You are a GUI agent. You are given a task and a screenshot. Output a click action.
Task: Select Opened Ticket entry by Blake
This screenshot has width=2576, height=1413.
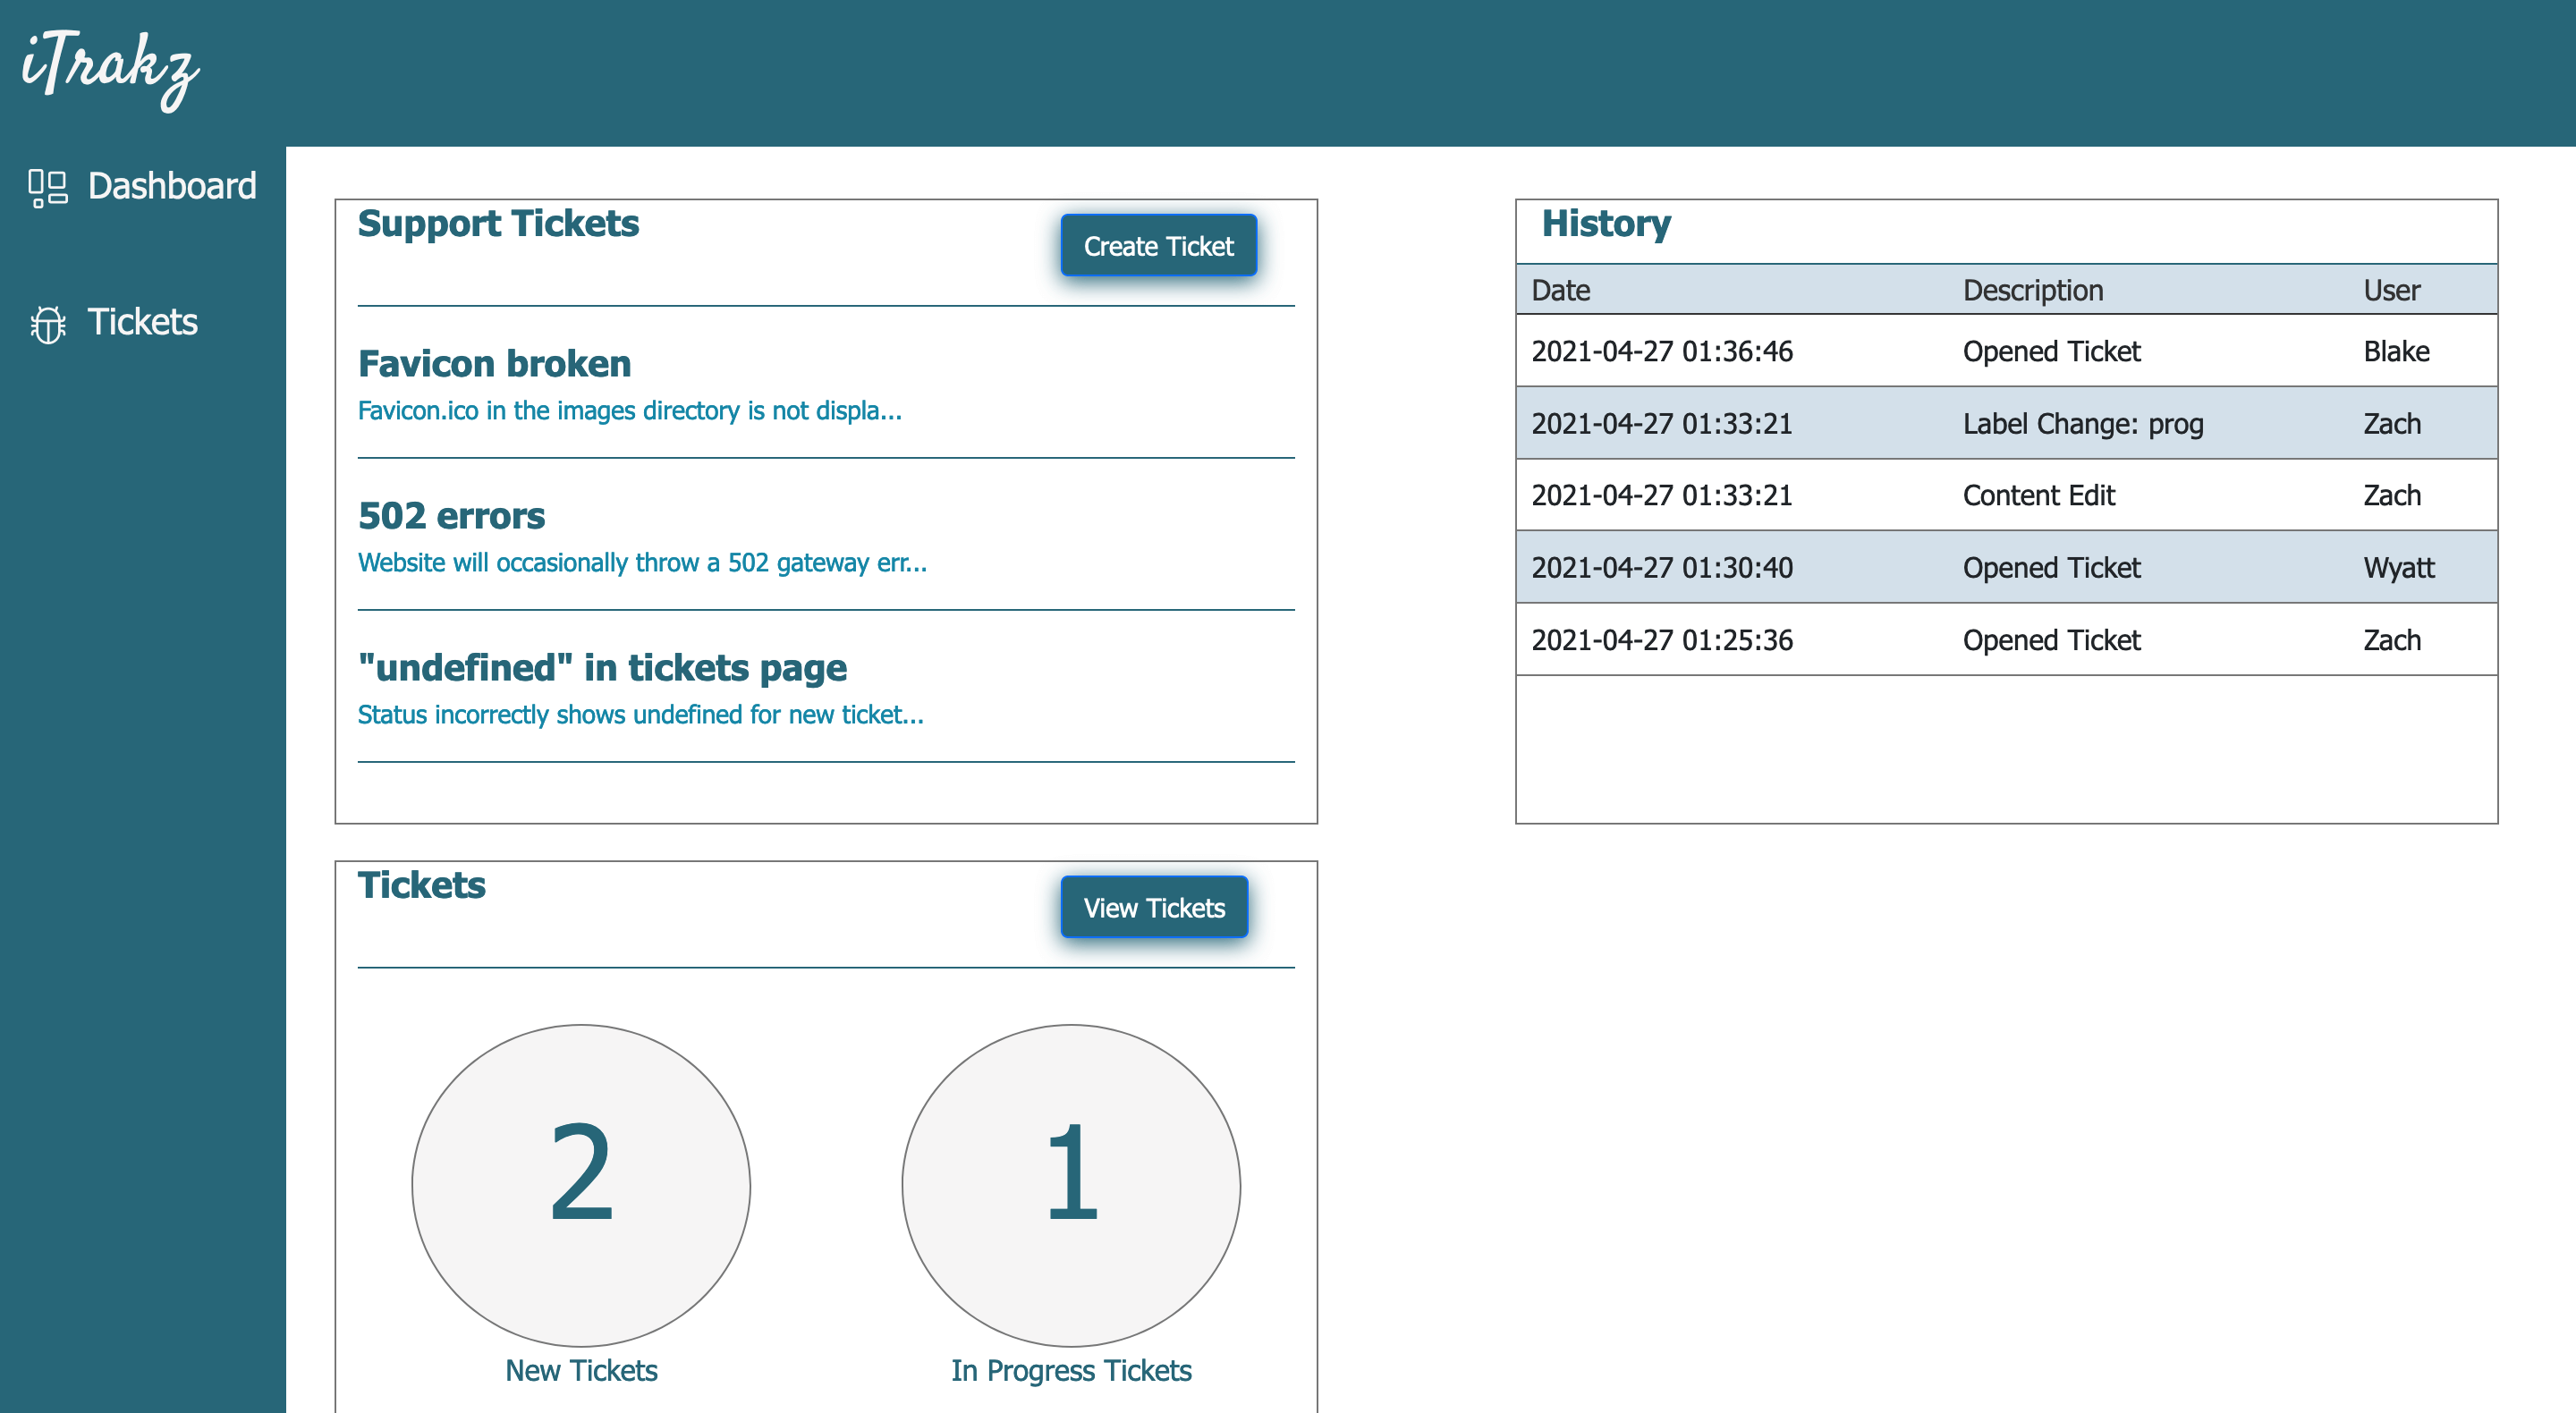point(2051,351)
